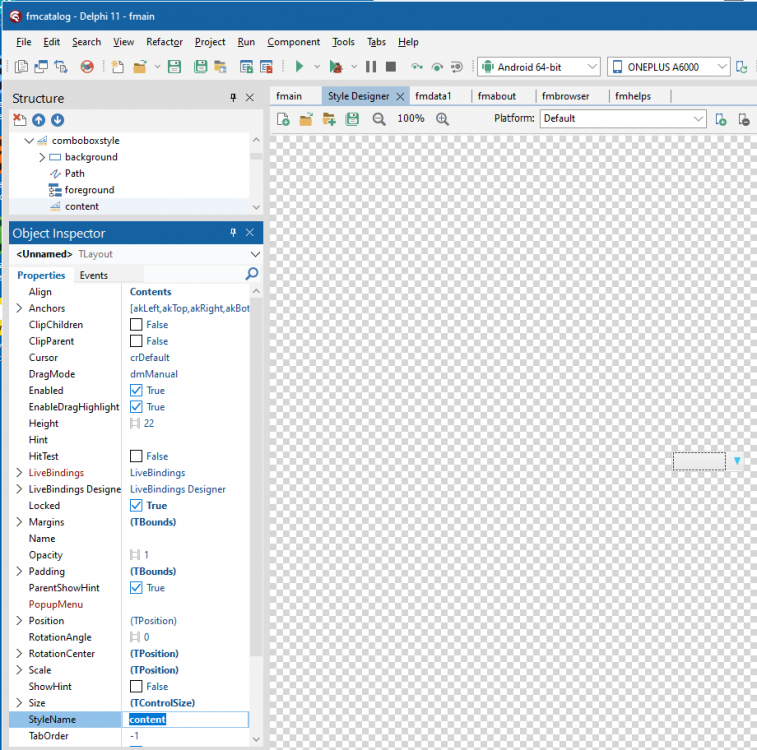The width and height of the screenshot is (757, 750).
Task: Click the Run Until Return icon
Action: 457,67
